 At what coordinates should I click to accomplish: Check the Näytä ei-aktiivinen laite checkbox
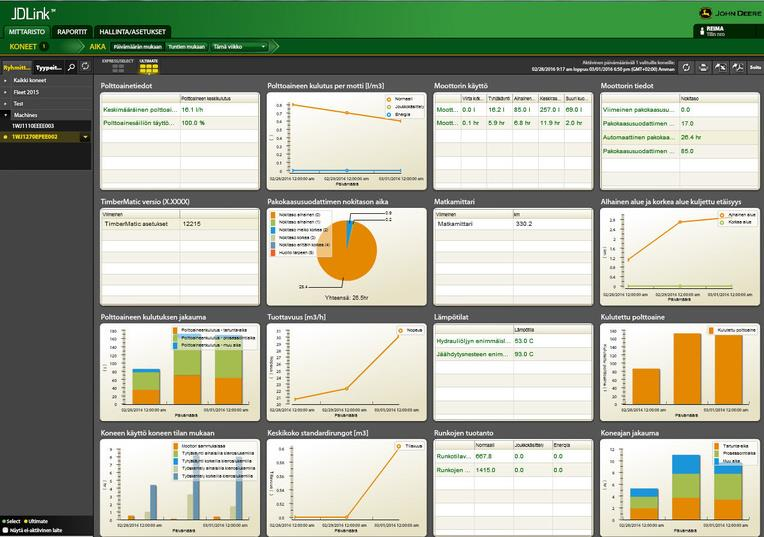click(x=5, y=530)
